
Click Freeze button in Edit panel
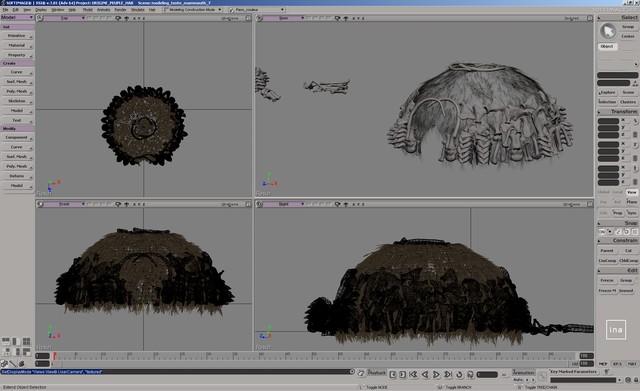point(607,280)
